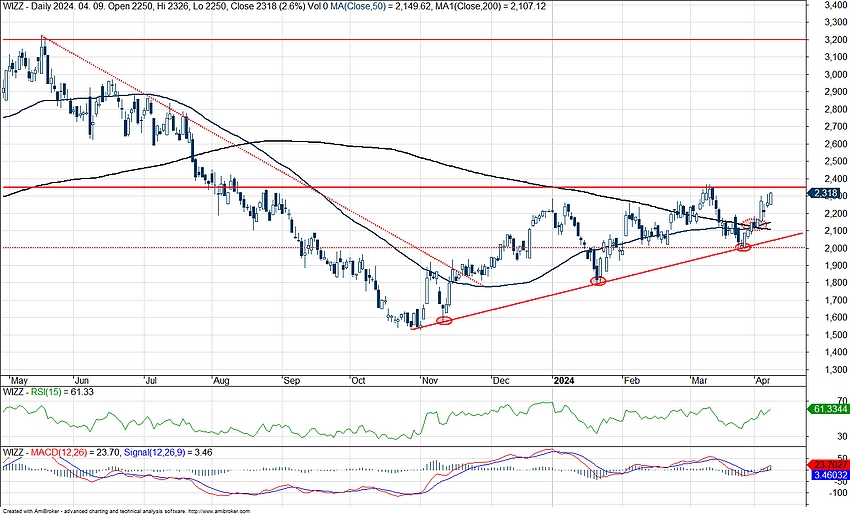Click the Mar label on time axis
The image size is (850, 515).
coord(699,381)
